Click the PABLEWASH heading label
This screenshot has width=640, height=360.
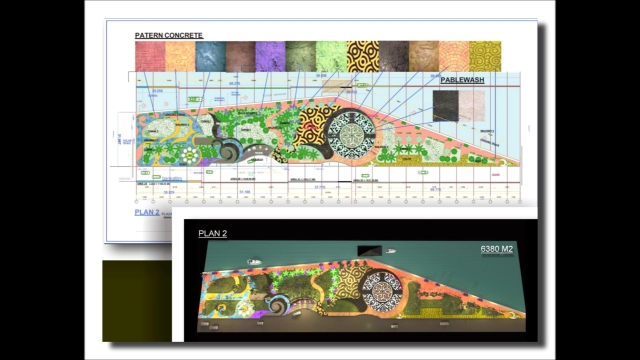pos(462,80)
